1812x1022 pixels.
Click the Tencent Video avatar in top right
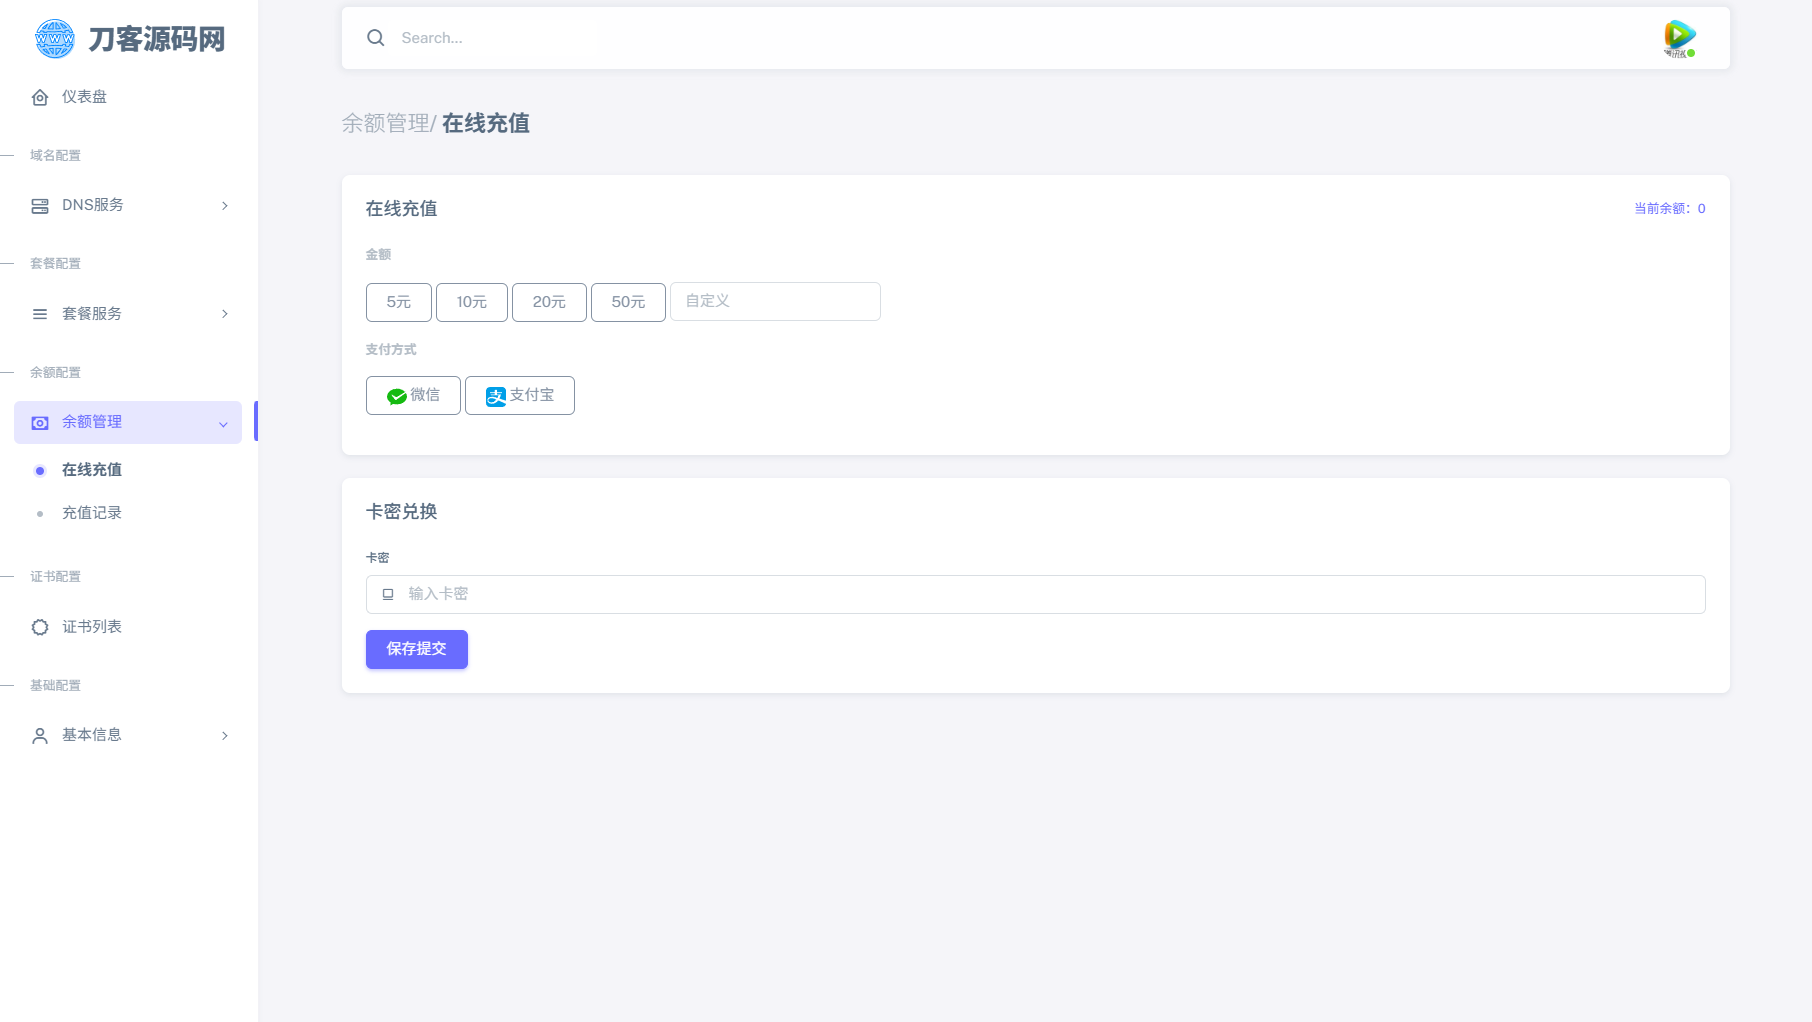click(x=1679, y=37)
